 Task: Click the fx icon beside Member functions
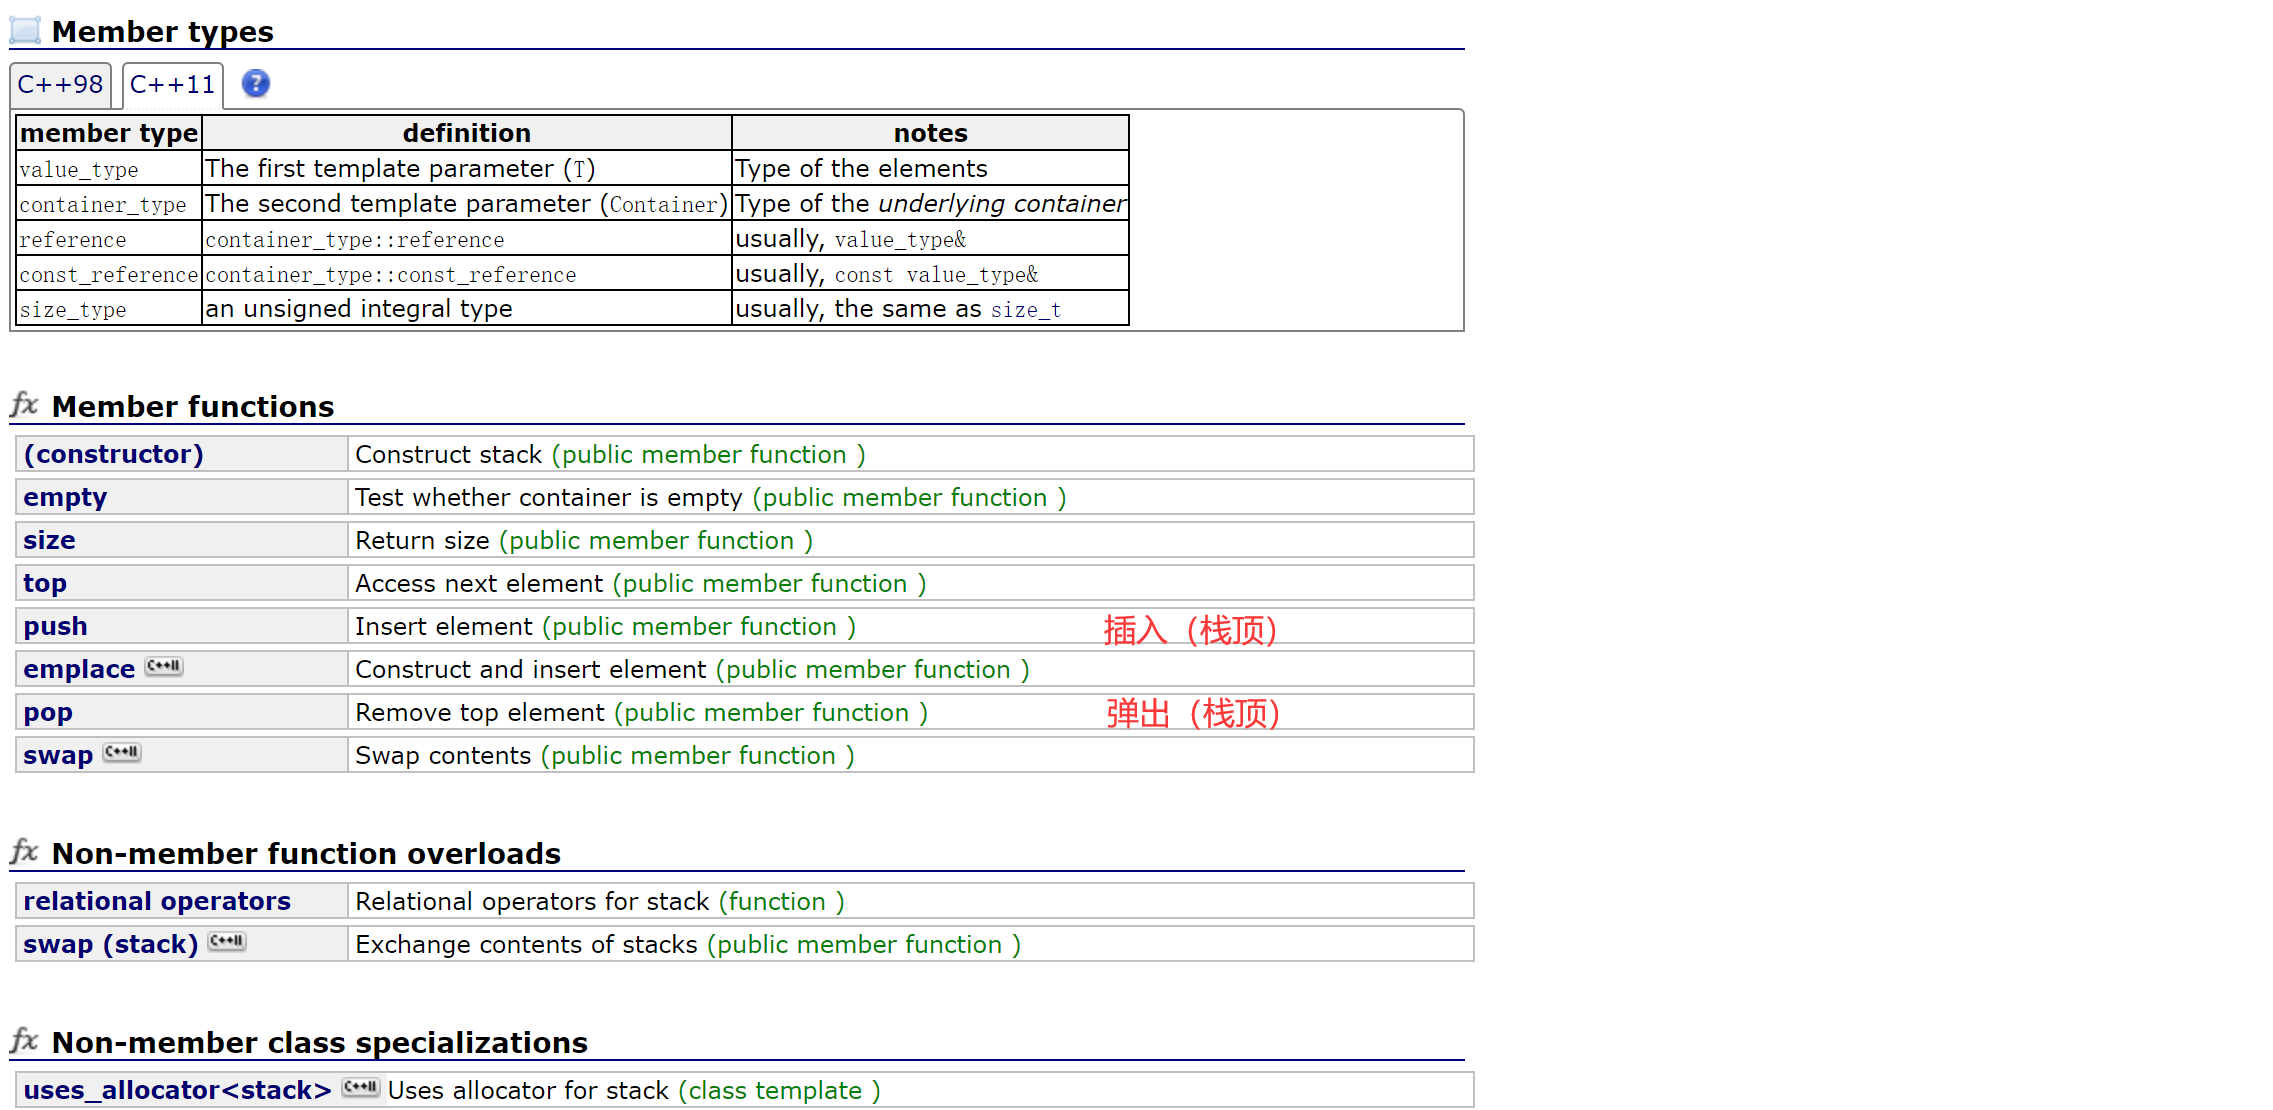25,405
